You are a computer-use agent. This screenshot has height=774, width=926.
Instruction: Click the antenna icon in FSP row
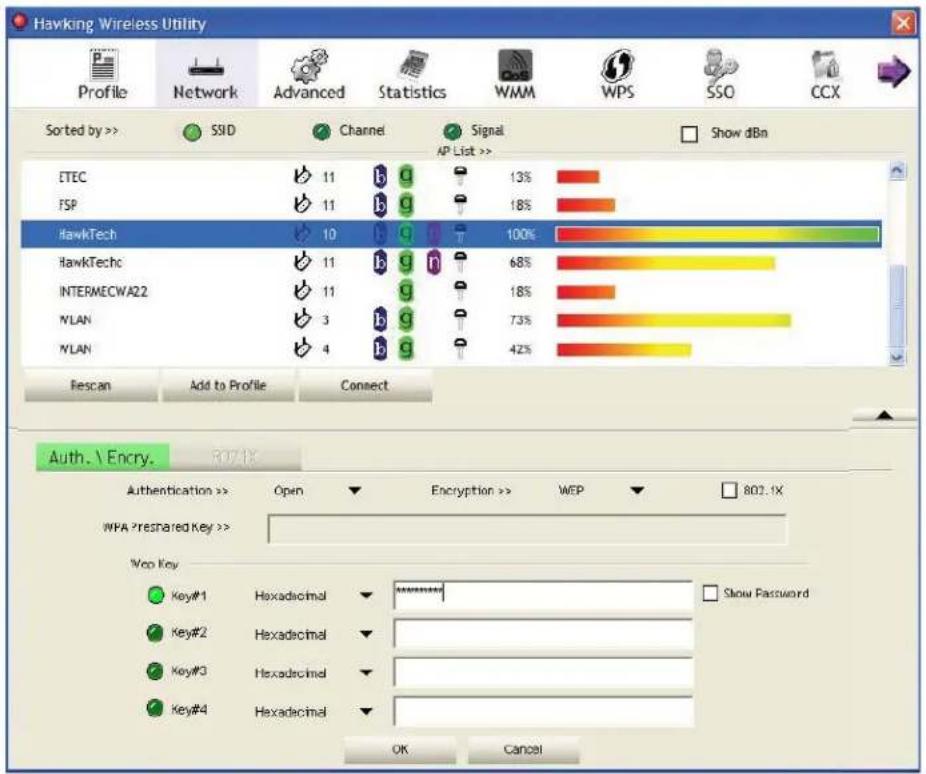coord(302,204)
